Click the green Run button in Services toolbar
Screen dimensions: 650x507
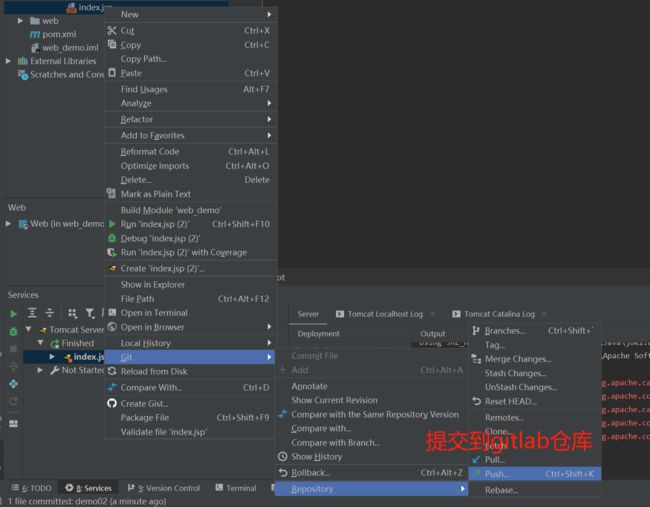(13, 314)
